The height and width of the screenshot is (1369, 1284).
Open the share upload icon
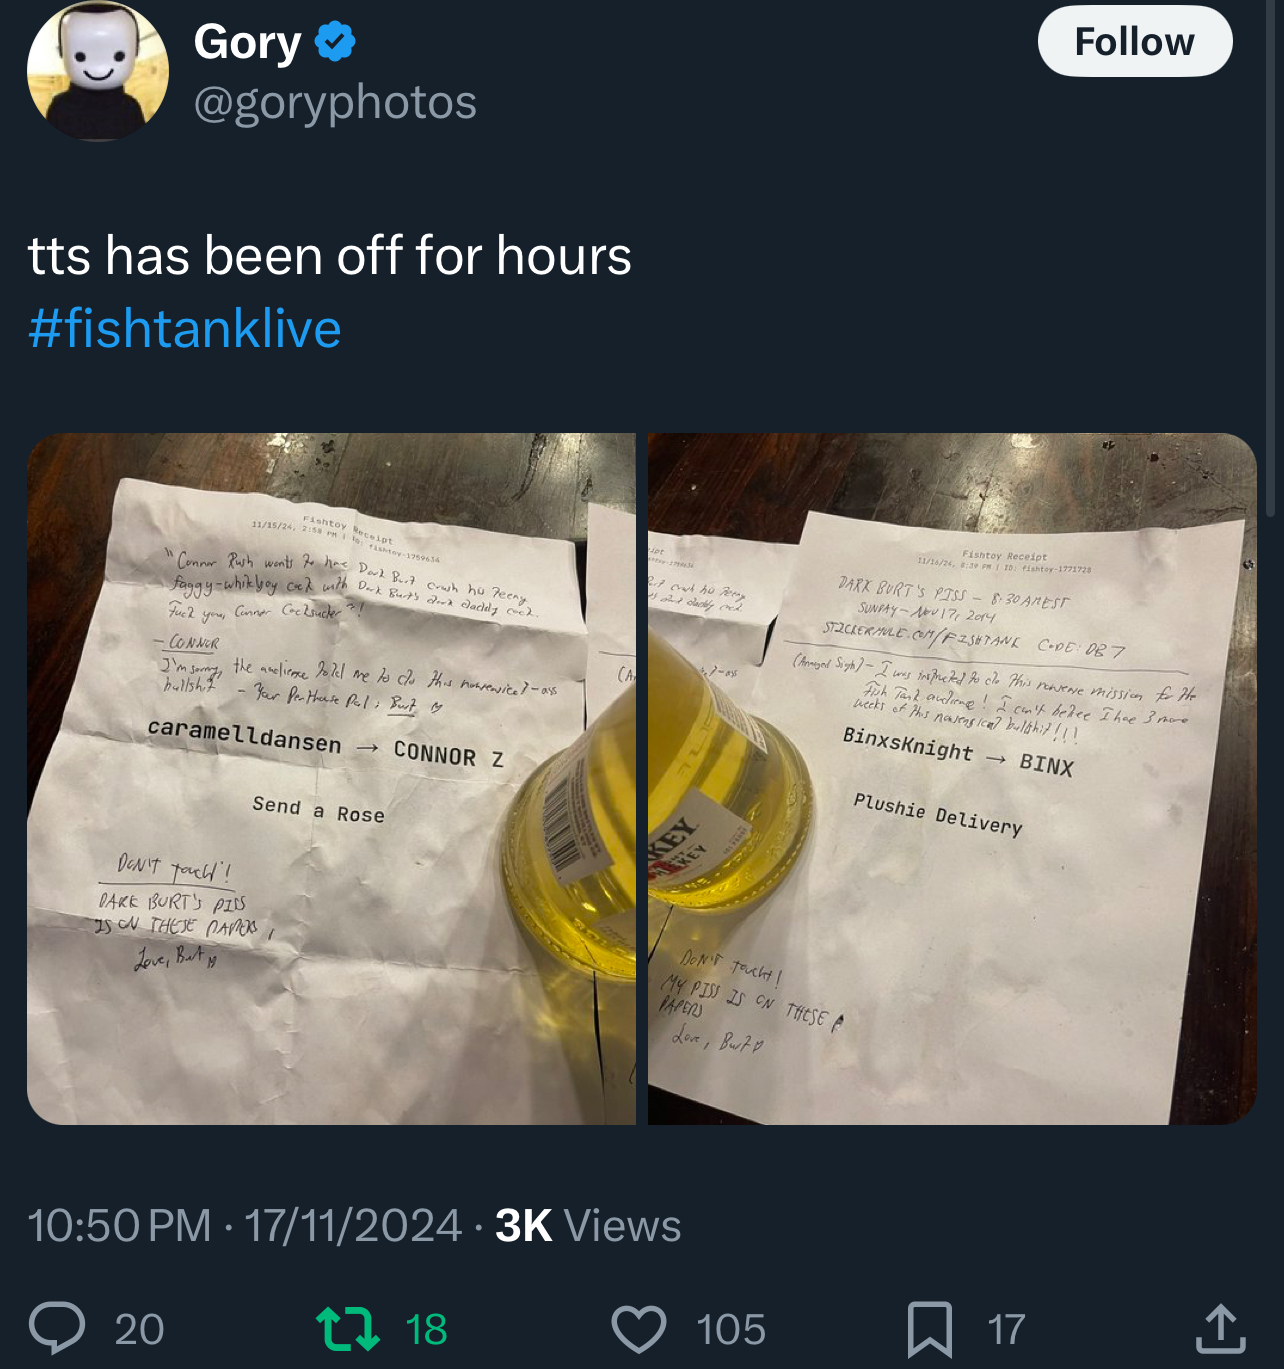(1220, 1328)
